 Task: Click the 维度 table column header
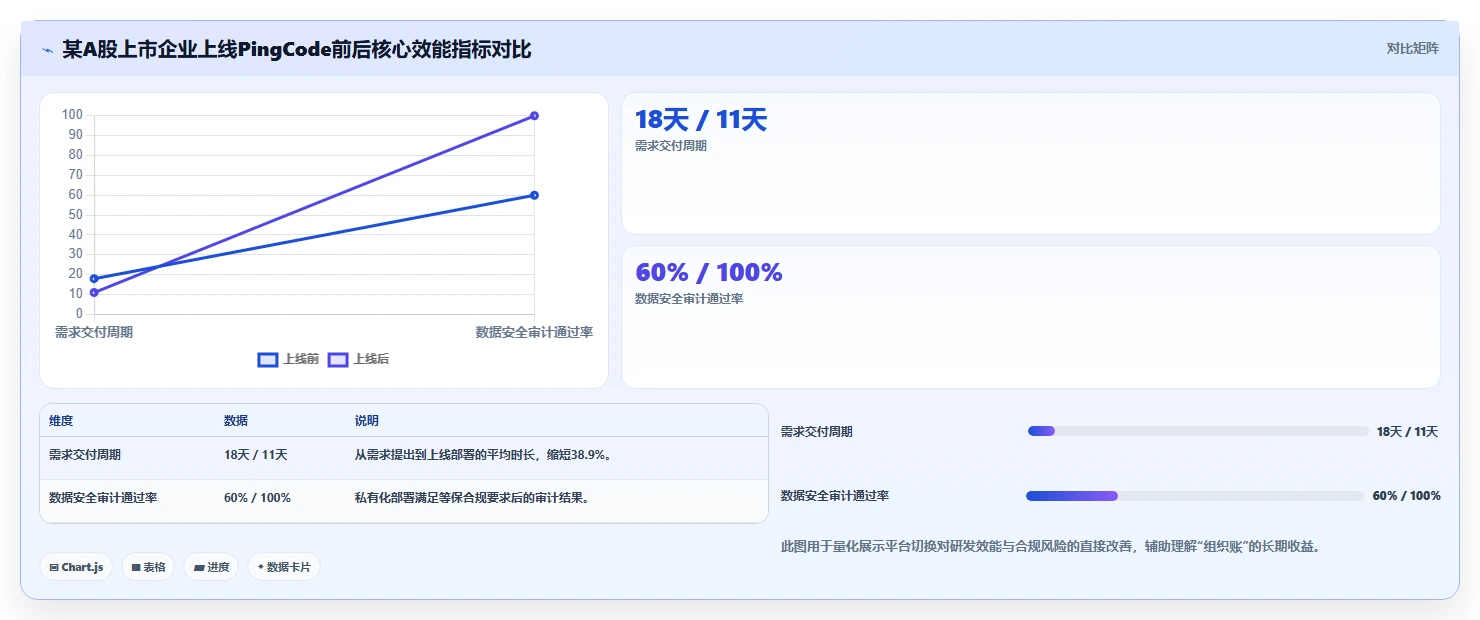(61, 421)
